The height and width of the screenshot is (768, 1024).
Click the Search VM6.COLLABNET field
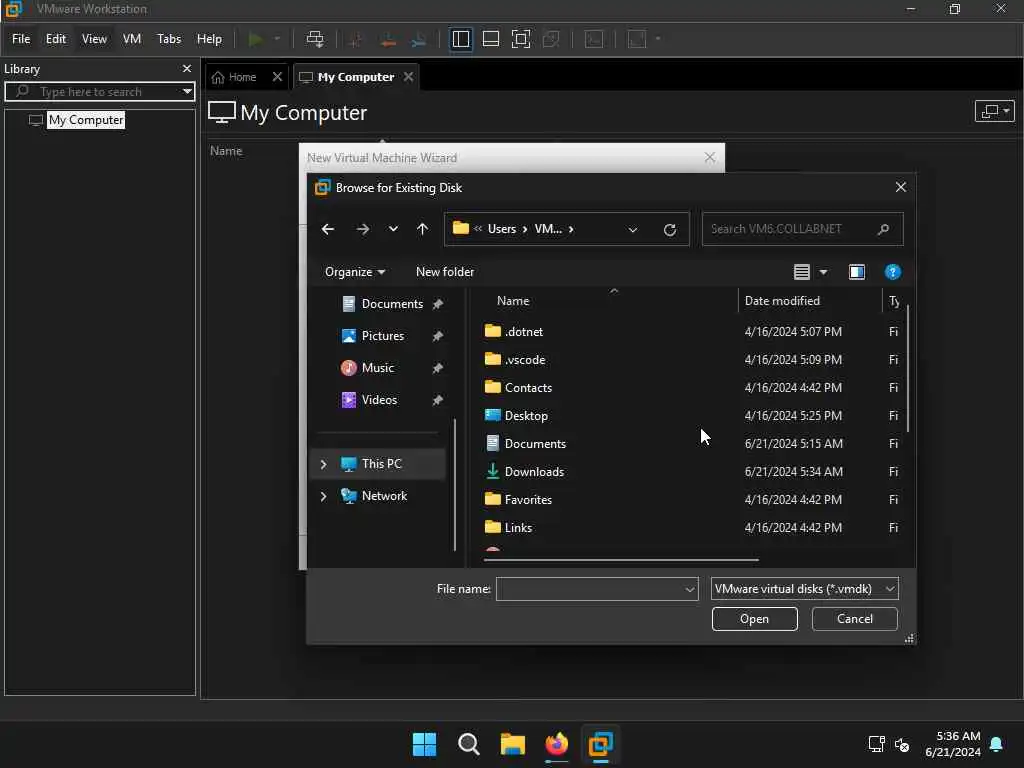pos(803,229)
